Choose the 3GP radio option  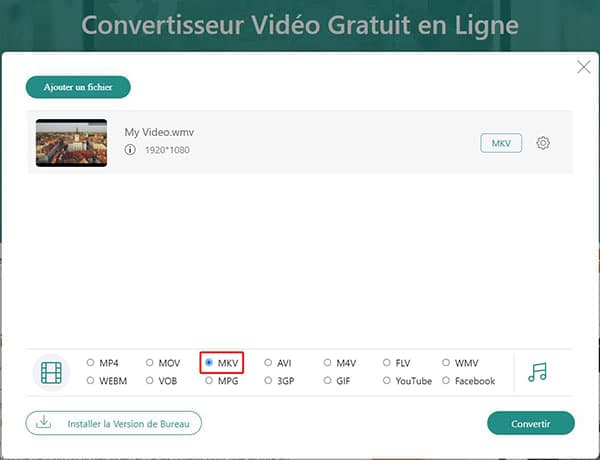click(x=268, y=380)
